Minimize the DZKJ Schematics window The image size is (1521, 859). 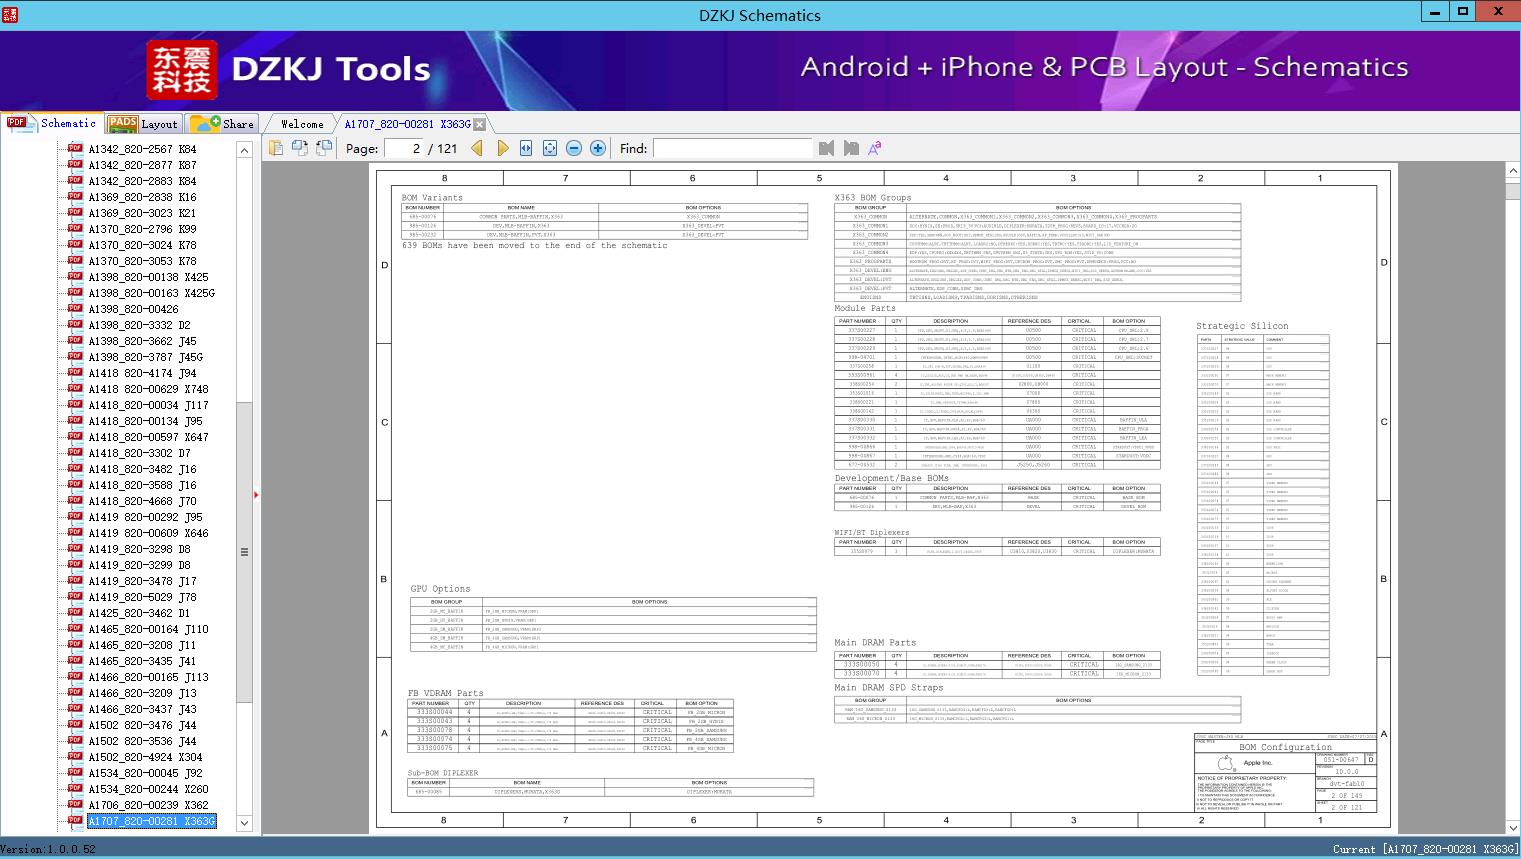[x=1436, y=12]
